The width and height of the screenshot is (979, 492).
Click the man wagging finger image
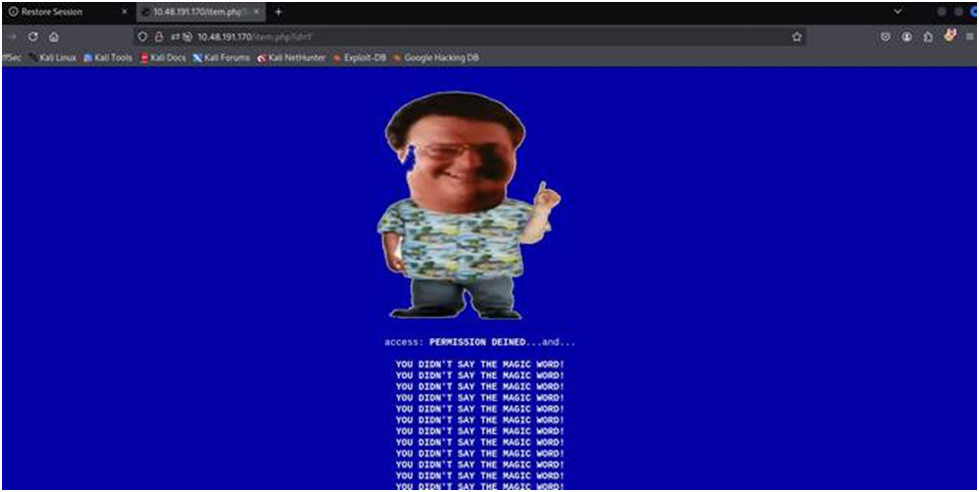(468, 205)
